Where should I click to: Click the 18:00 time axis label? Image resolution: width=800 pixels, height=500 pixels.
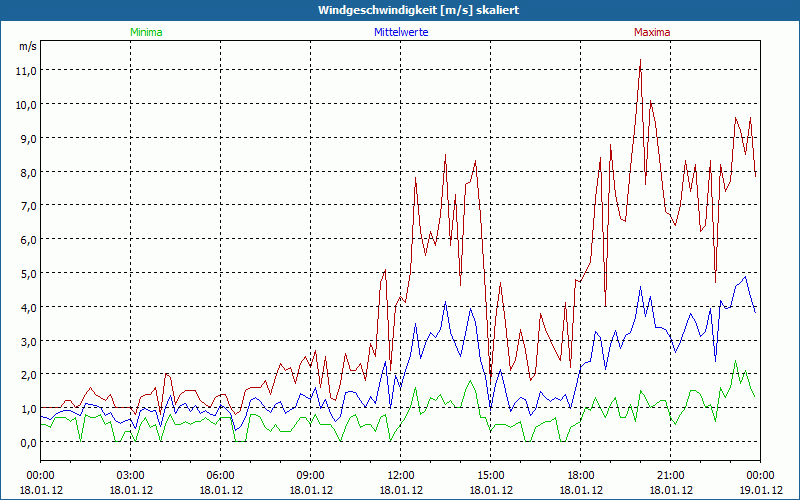(581, 476)
